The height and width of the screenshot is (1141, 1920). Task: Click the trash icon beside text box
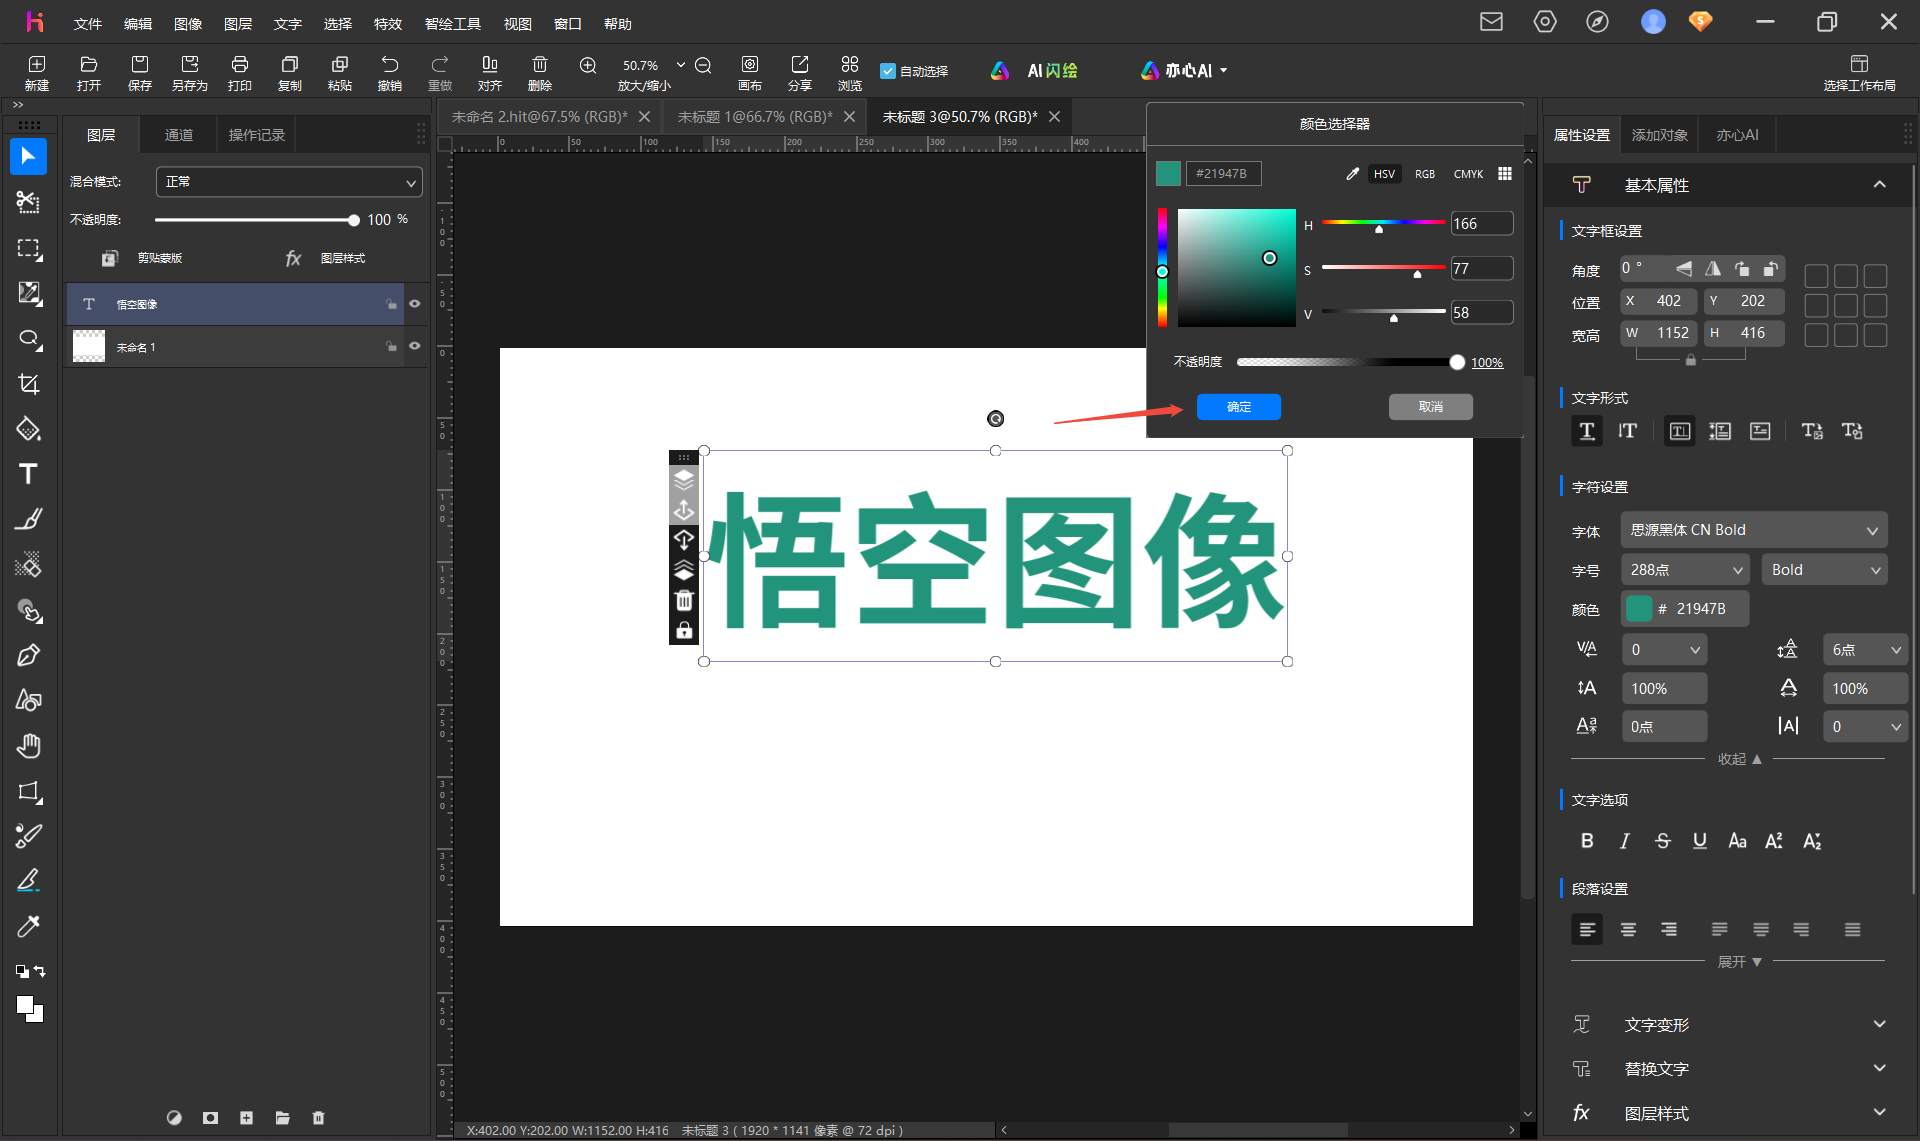point(684,600)
